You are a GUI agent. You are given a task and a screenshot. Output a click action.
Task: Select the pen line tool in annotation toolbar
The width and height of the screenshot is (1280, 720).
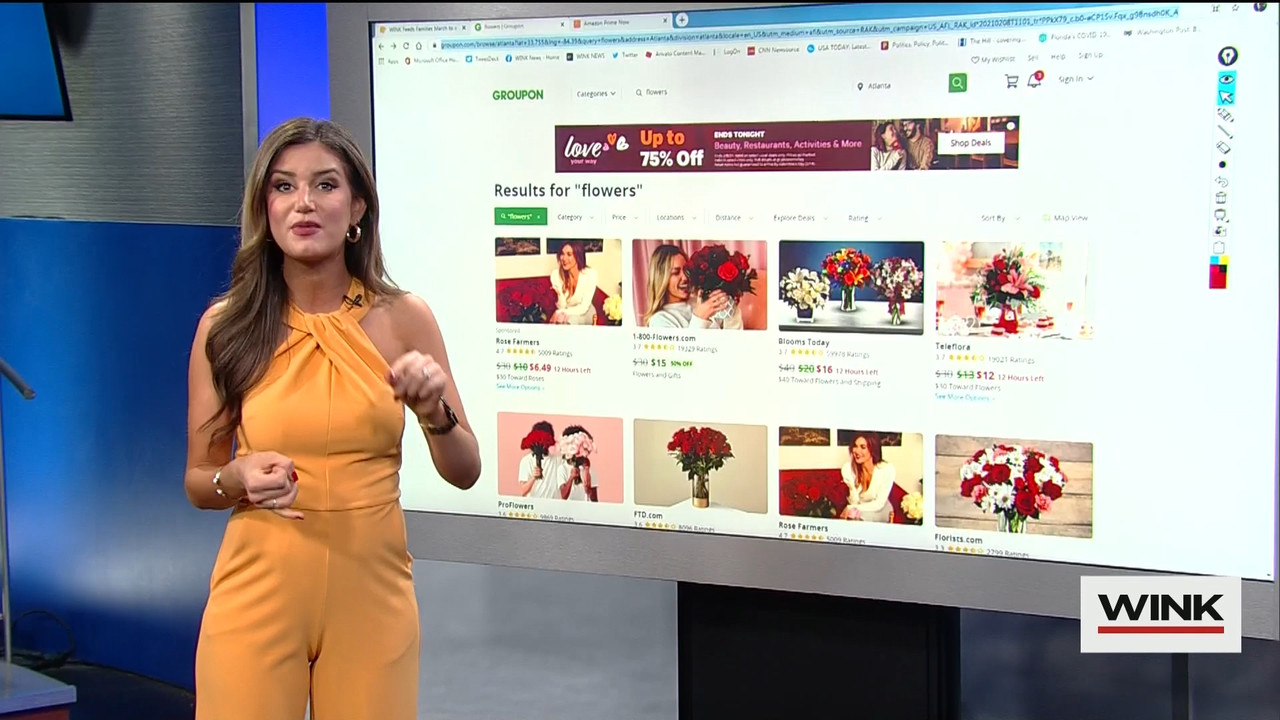(x=1225, y=131)
